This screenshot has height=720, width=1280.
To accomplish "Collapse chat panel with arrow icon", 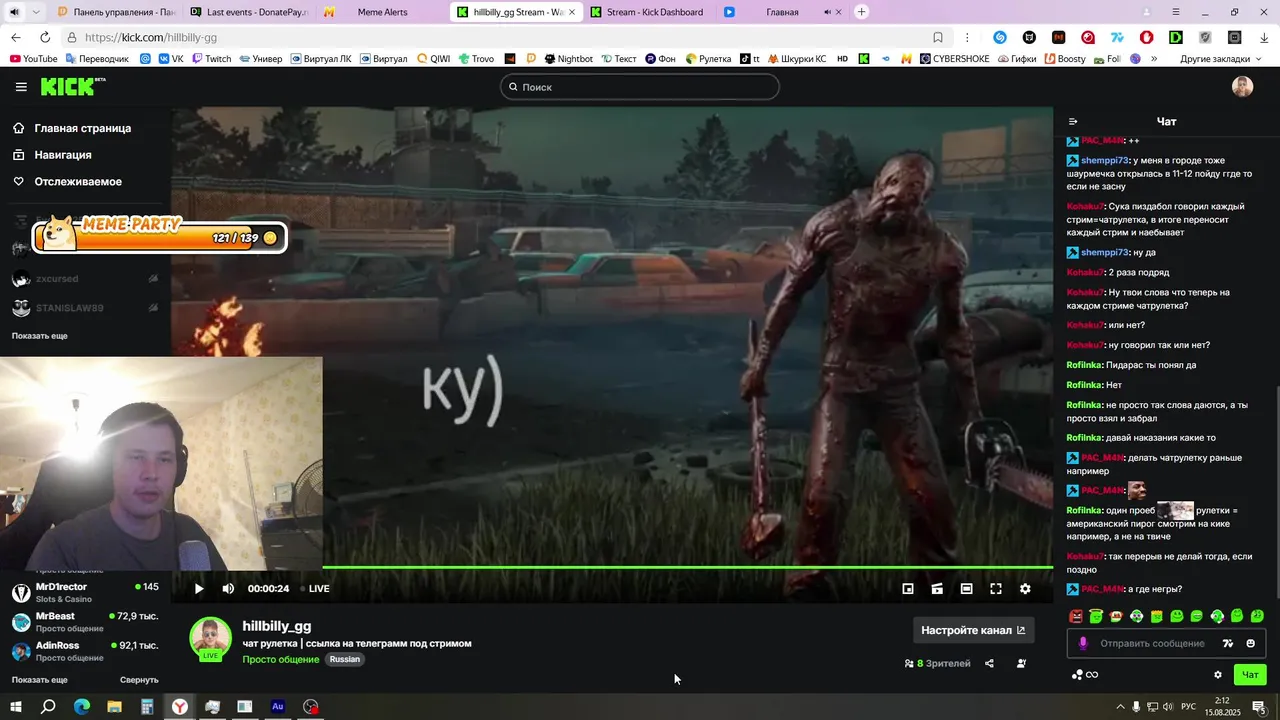I will (x=1073, y=122).
